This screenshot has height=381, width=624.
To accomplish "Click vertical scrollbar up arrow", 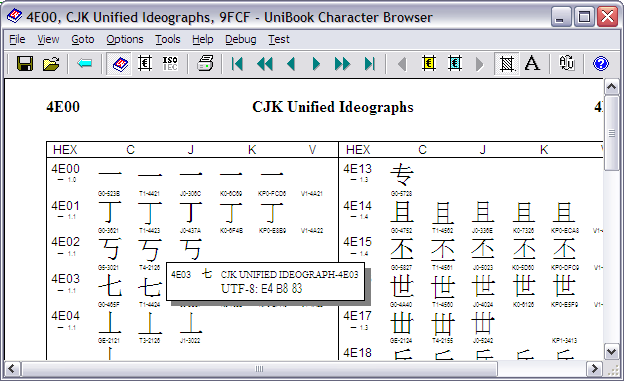I will point(611,86).
